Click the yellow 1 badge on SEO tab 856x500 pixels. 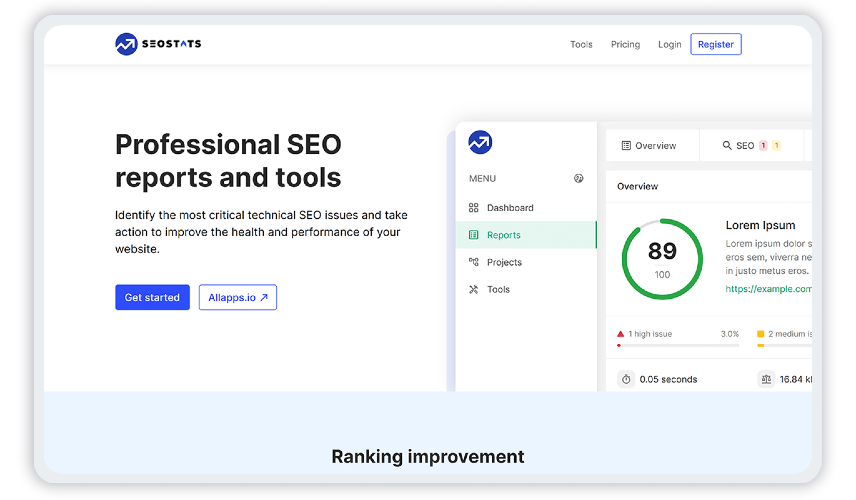coord(776,145)
